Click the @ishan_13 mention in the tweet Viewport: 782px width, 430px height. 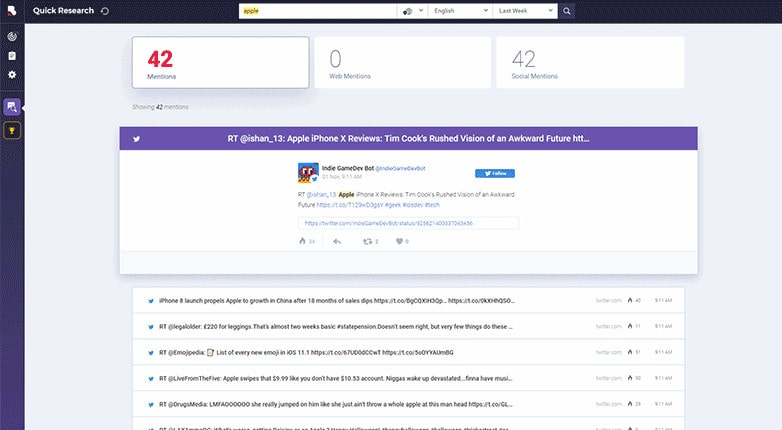tap(321, 195)
